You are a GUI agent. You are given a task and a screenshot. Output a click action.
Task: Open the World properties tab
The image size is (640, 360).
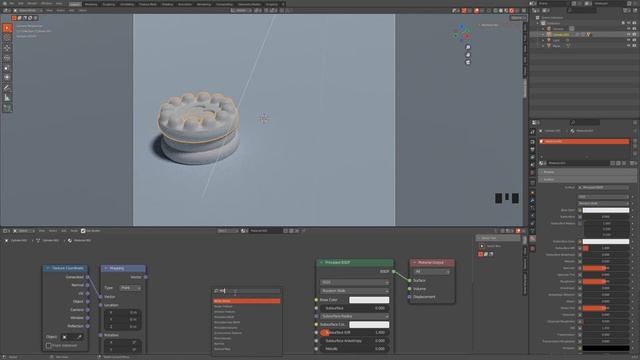click(x=532, y=172)
